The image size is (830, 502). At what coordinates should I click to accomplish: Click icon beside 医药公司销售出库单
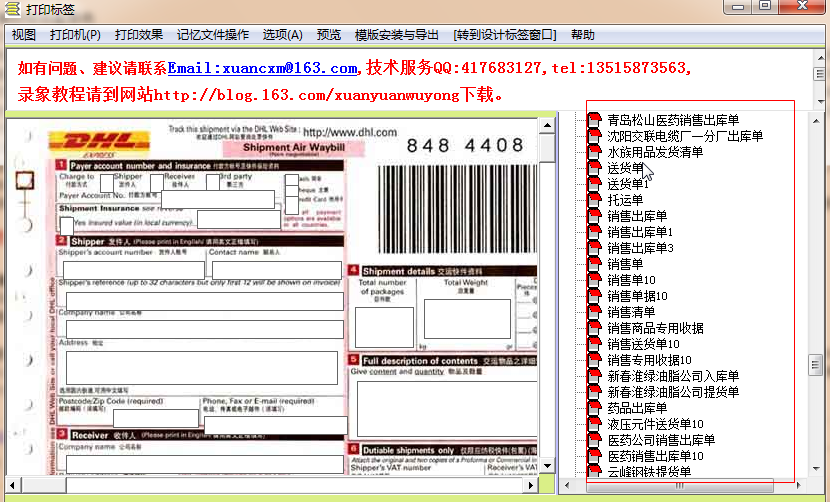(594, 440)
